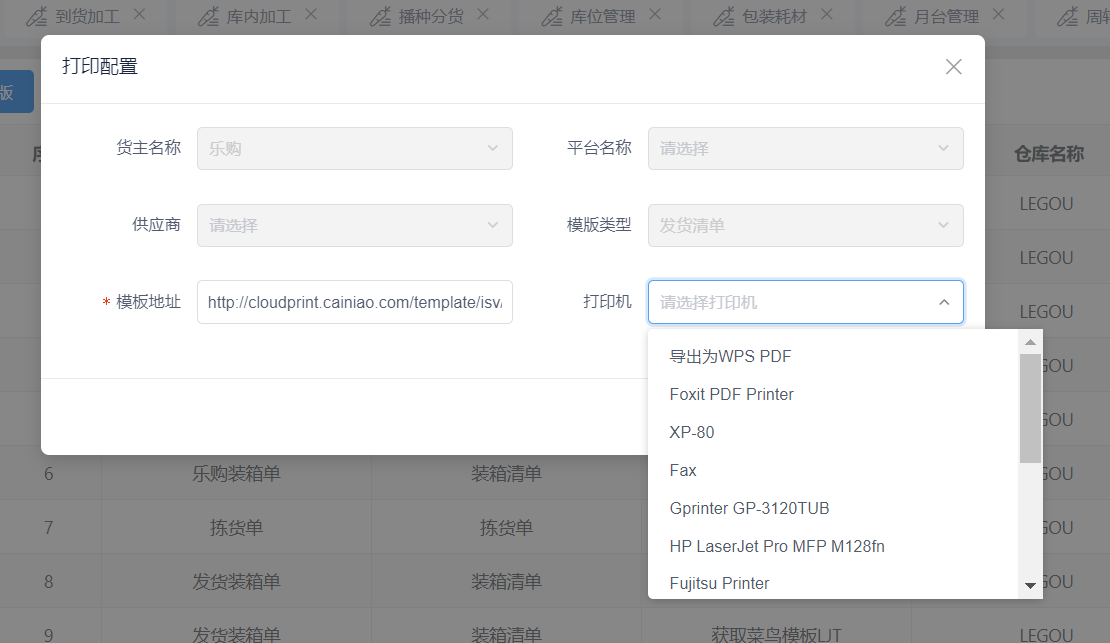Screen dimensions: 1110x643
Task: Click 装箱清单 type cell in row 8
Action: tap(506, 581)
